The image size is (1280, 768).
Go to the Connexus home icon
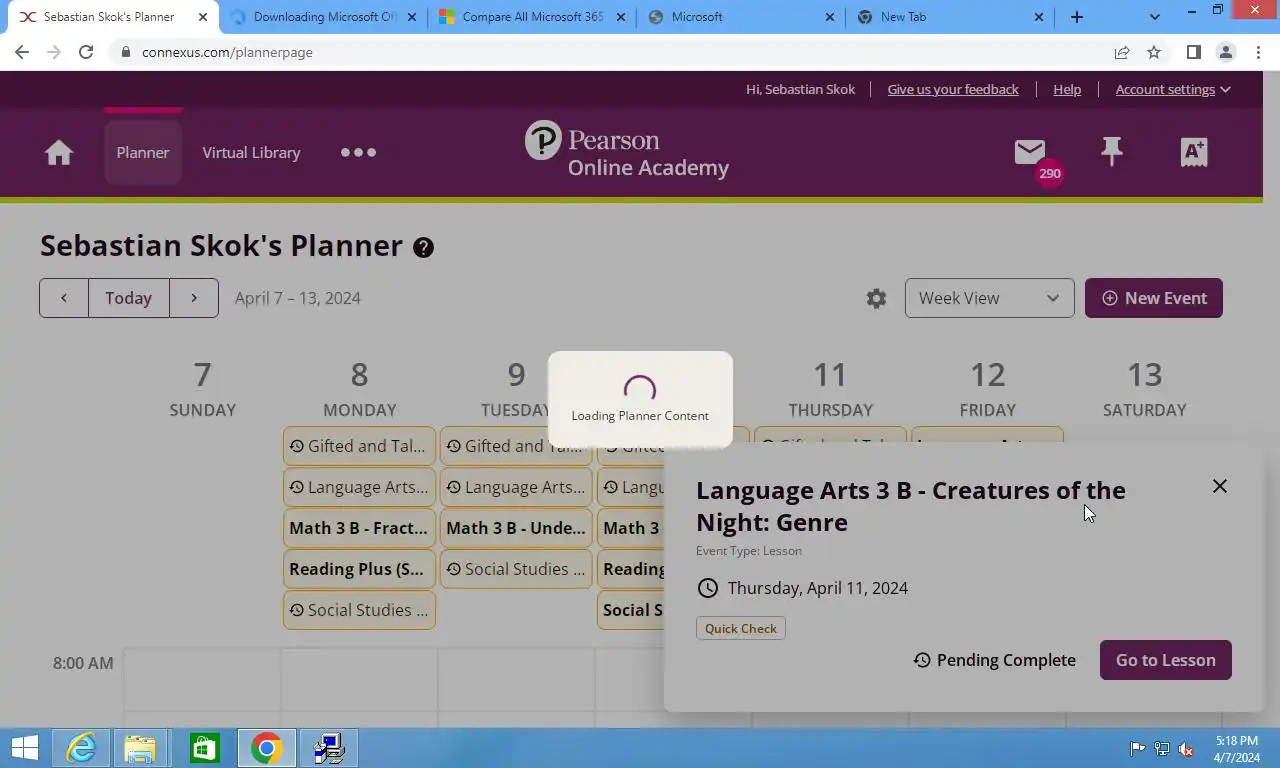[59, 152]
